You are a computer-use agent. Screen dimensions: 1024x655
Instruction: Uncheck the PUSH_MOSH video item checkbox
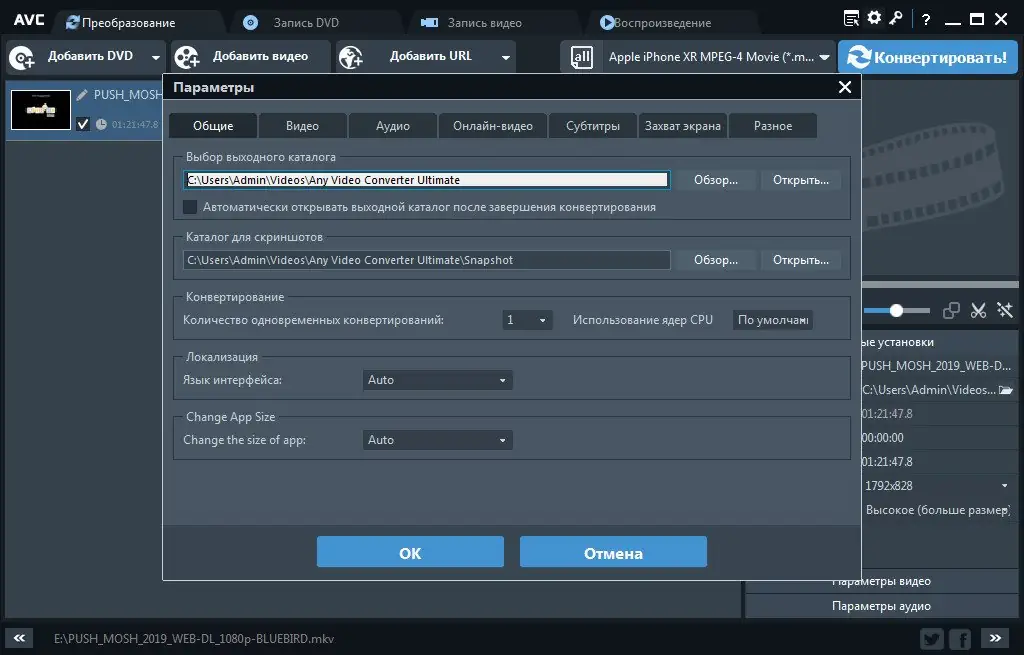click(83, 124)
